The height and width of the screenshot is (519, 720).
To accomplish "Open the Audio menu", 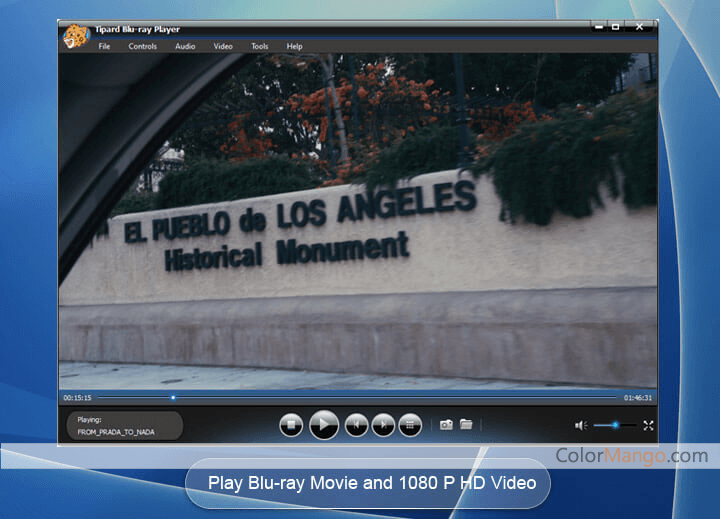I will [x=185, y=46].
